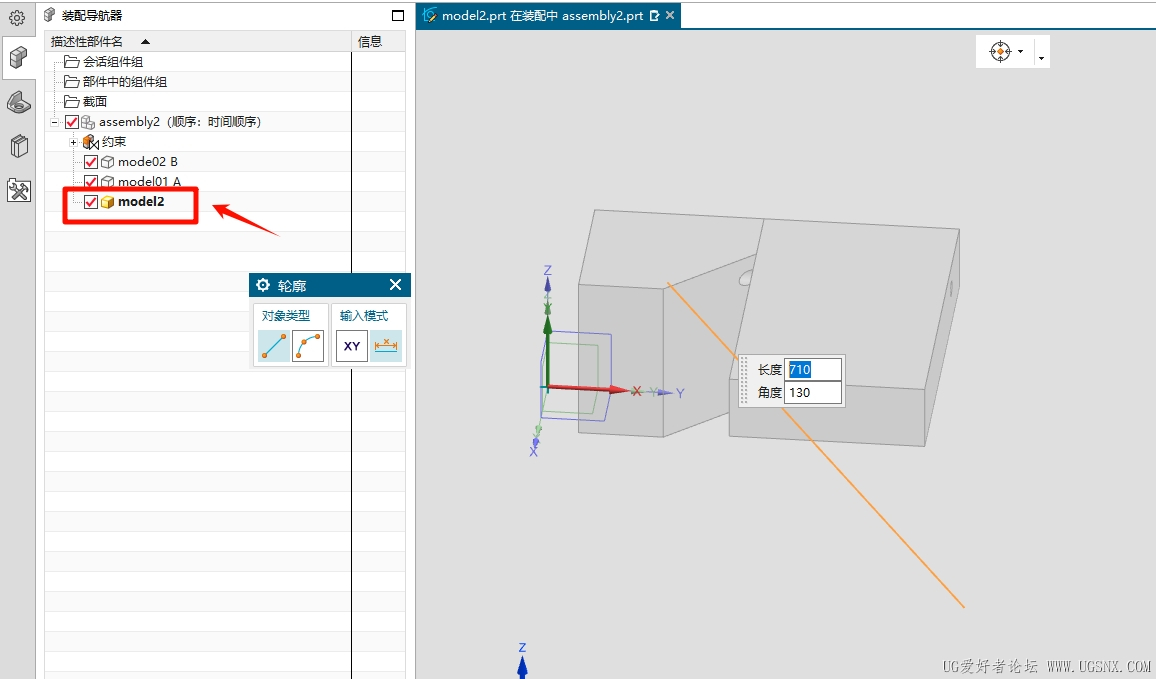Switch to parameter dimension input mode
The height and width of the screenshot is (679, 1156).
(x=386, y=346)
